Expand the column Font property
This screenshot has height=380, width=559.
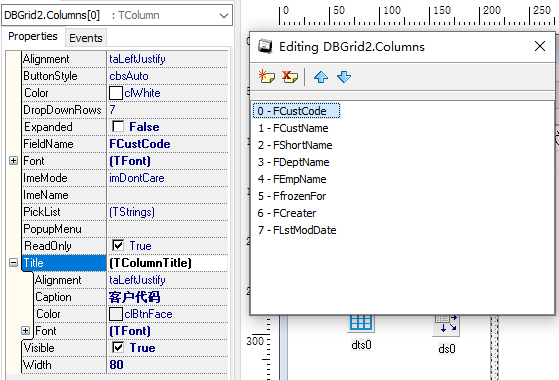pyautogui.click(x=14, y=161)
